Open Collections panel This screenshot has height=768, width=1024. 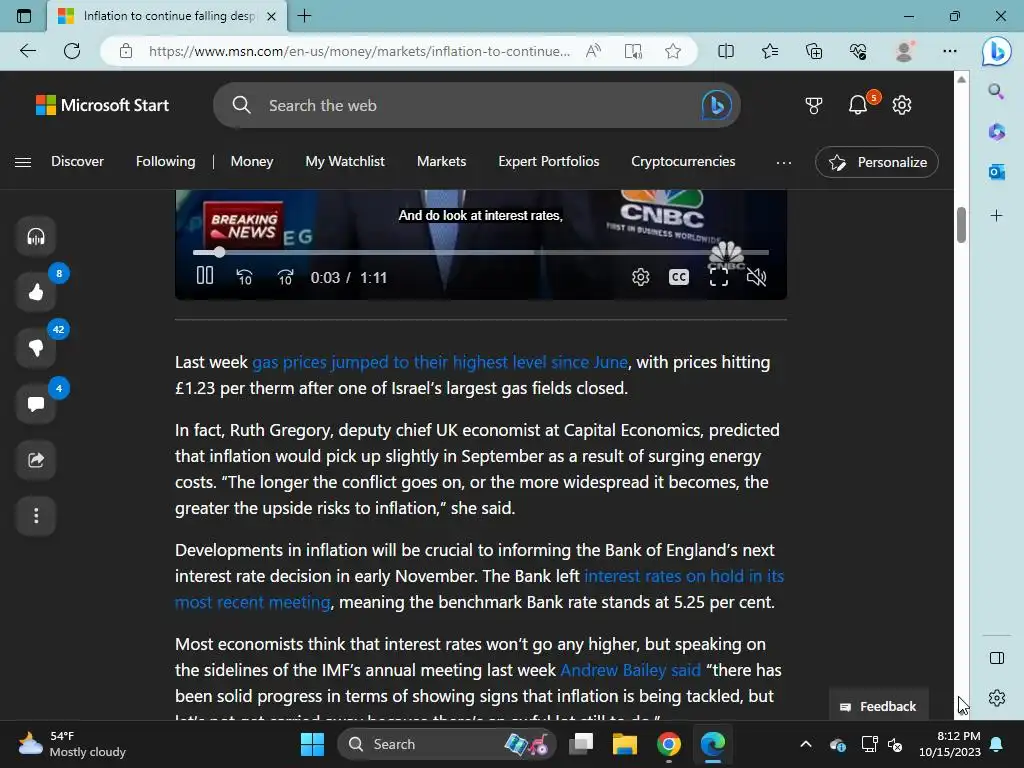click(814, 51)
